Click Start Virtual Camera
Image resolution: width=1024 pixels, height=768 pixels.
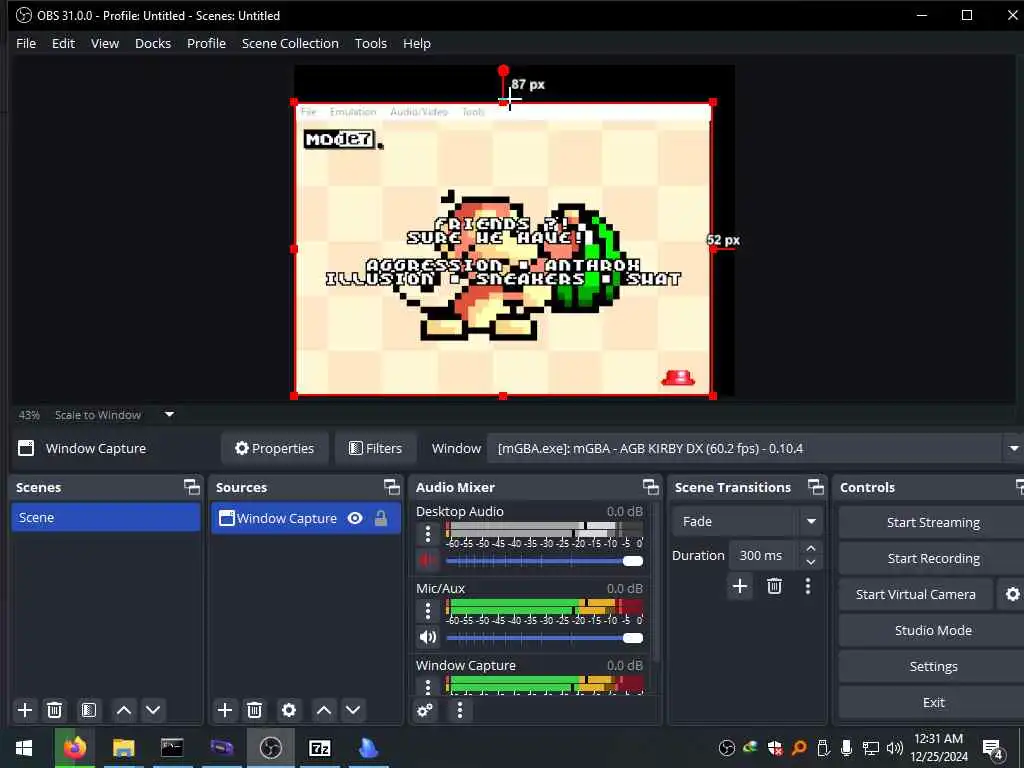click(916, 594)
